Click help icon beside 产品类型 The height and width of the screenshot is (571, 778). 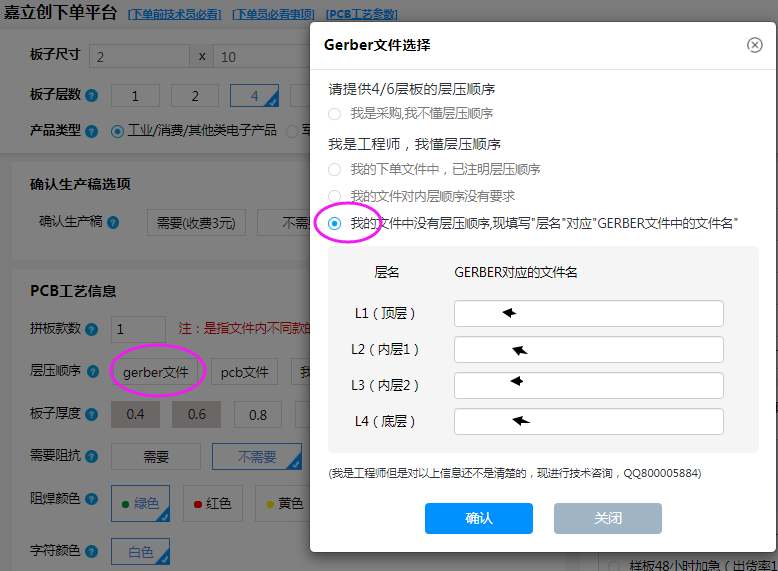(92, 131)
